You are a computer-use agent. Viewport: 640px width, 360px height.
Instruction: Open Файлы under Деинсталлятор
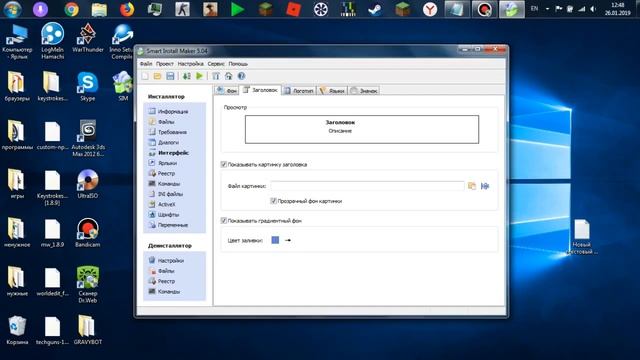[162, 271]
